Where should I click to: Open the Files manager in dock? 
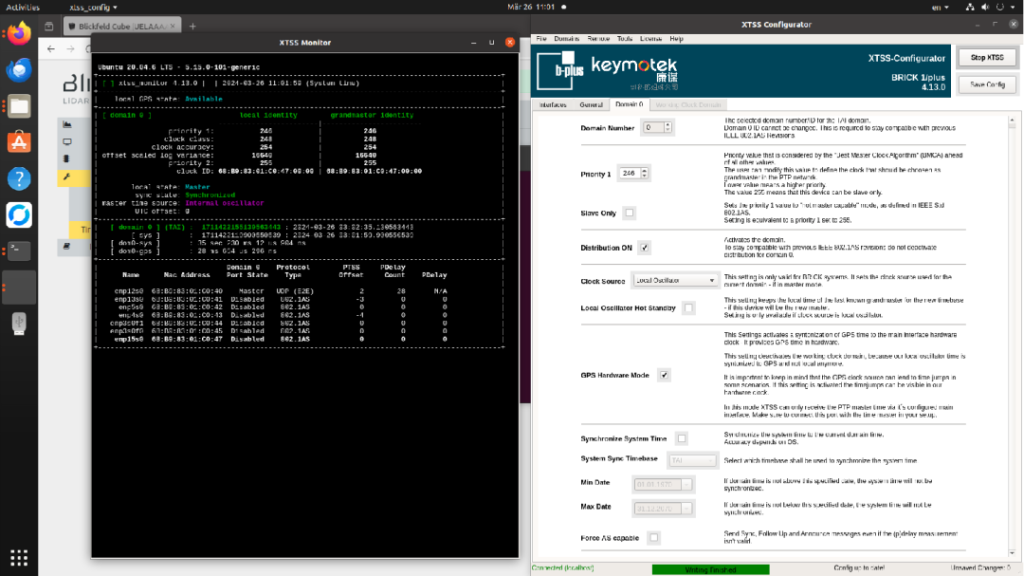coord(19,106)
